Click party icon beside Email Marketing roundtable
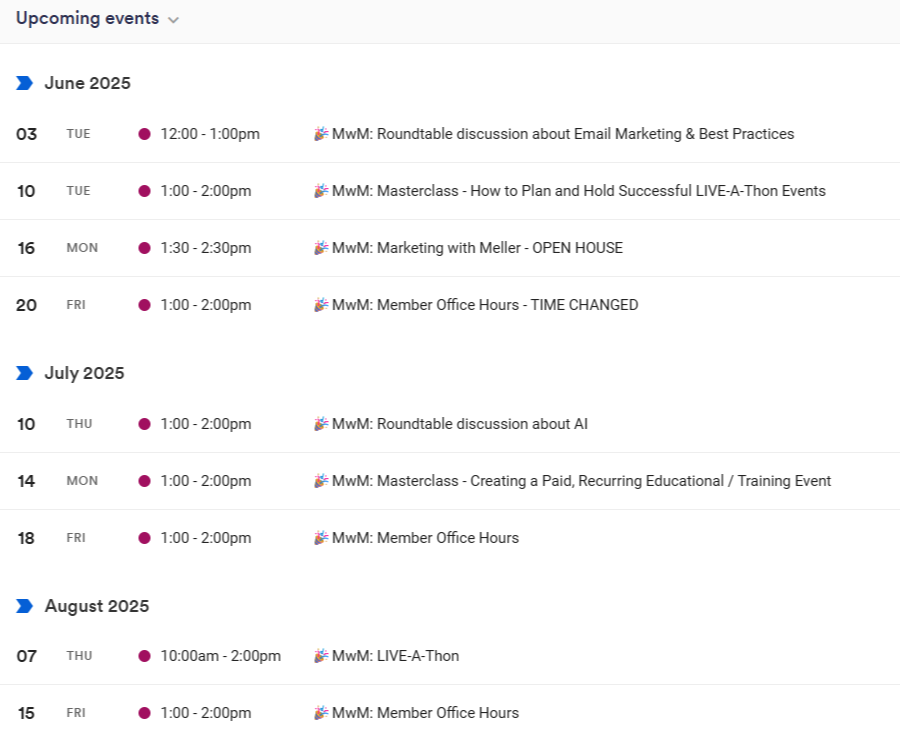Screen dimensions: 901x746 pyautogui.click(x=321, y=134)
